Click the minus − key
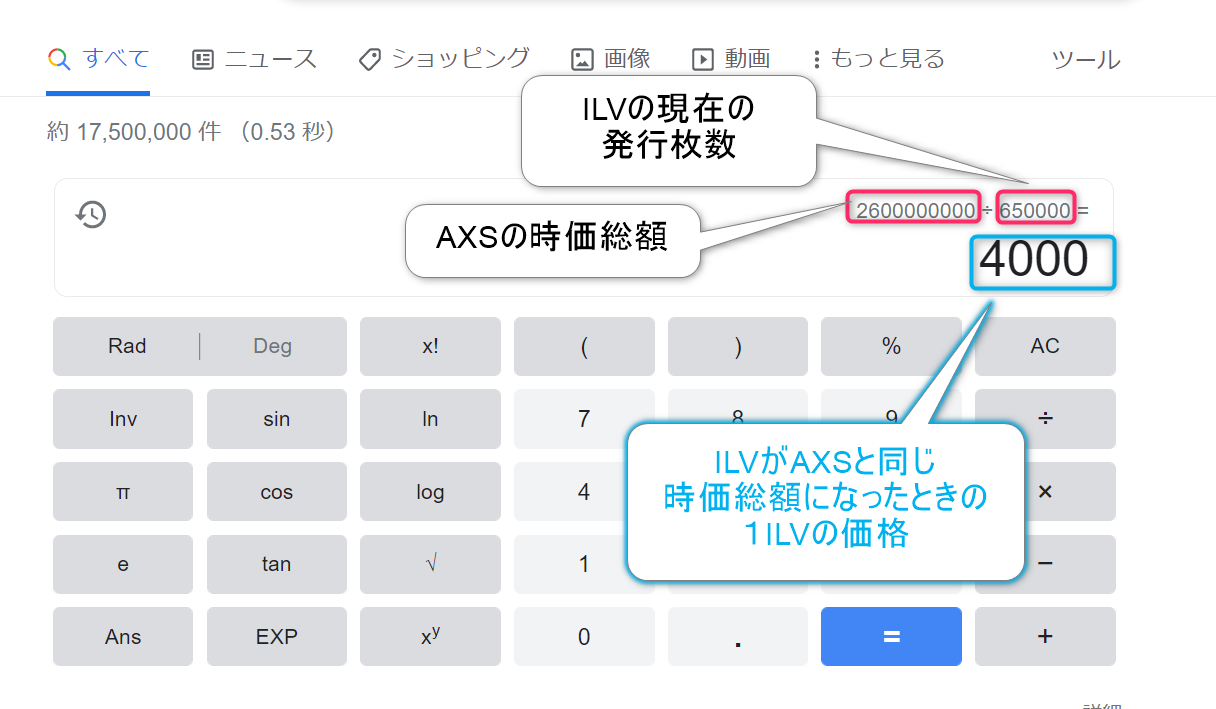 point(1045,564)
